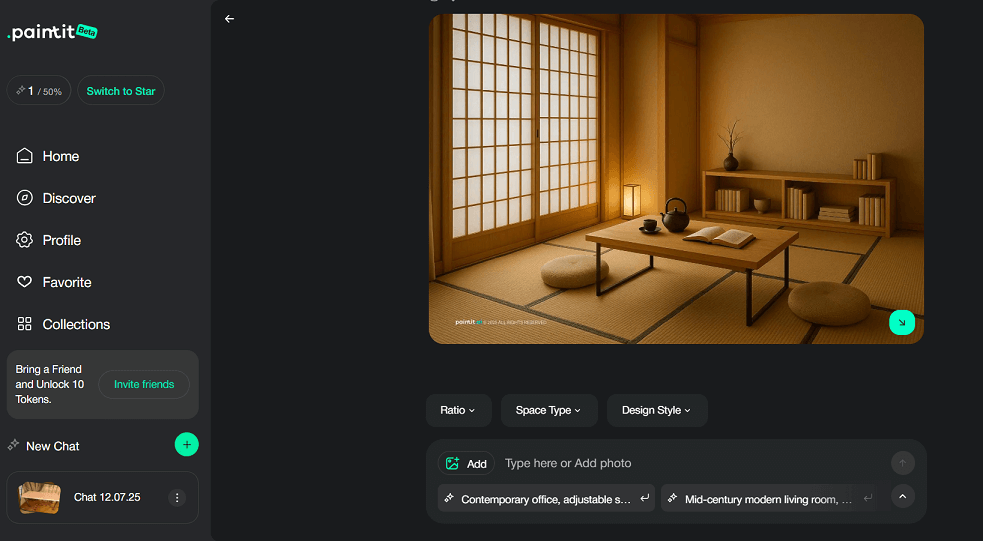
Task: Click the token count indicator
Action: click(39, 91)
